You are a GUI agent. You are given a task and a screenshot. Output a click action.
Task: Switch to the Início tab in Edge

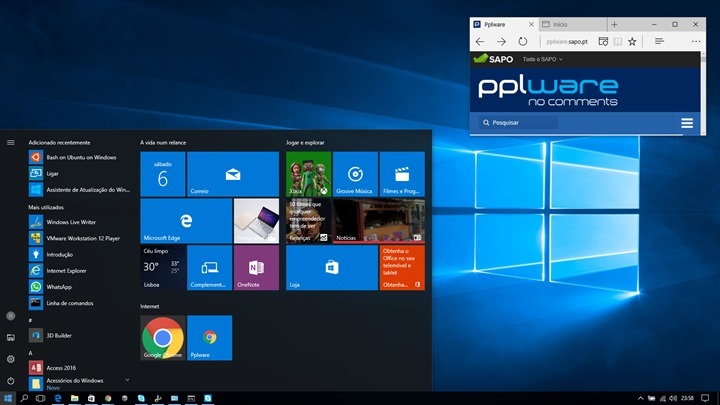(x=573, y=24)
